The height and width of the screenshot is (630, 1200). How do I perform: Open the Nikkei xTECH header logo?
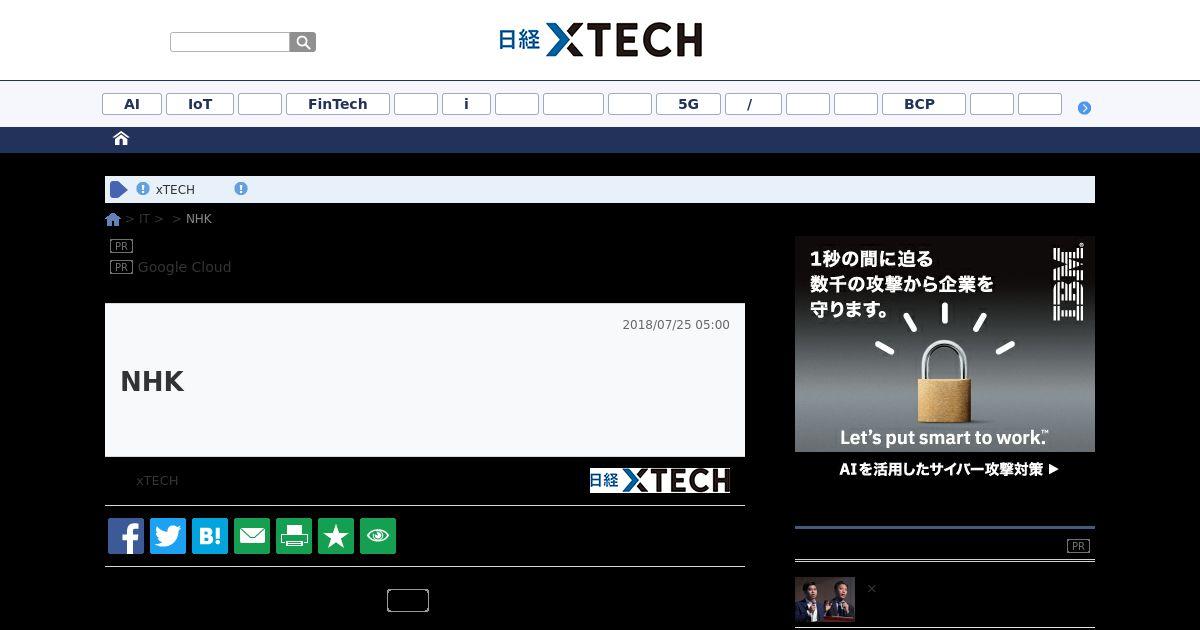point(600,40)
